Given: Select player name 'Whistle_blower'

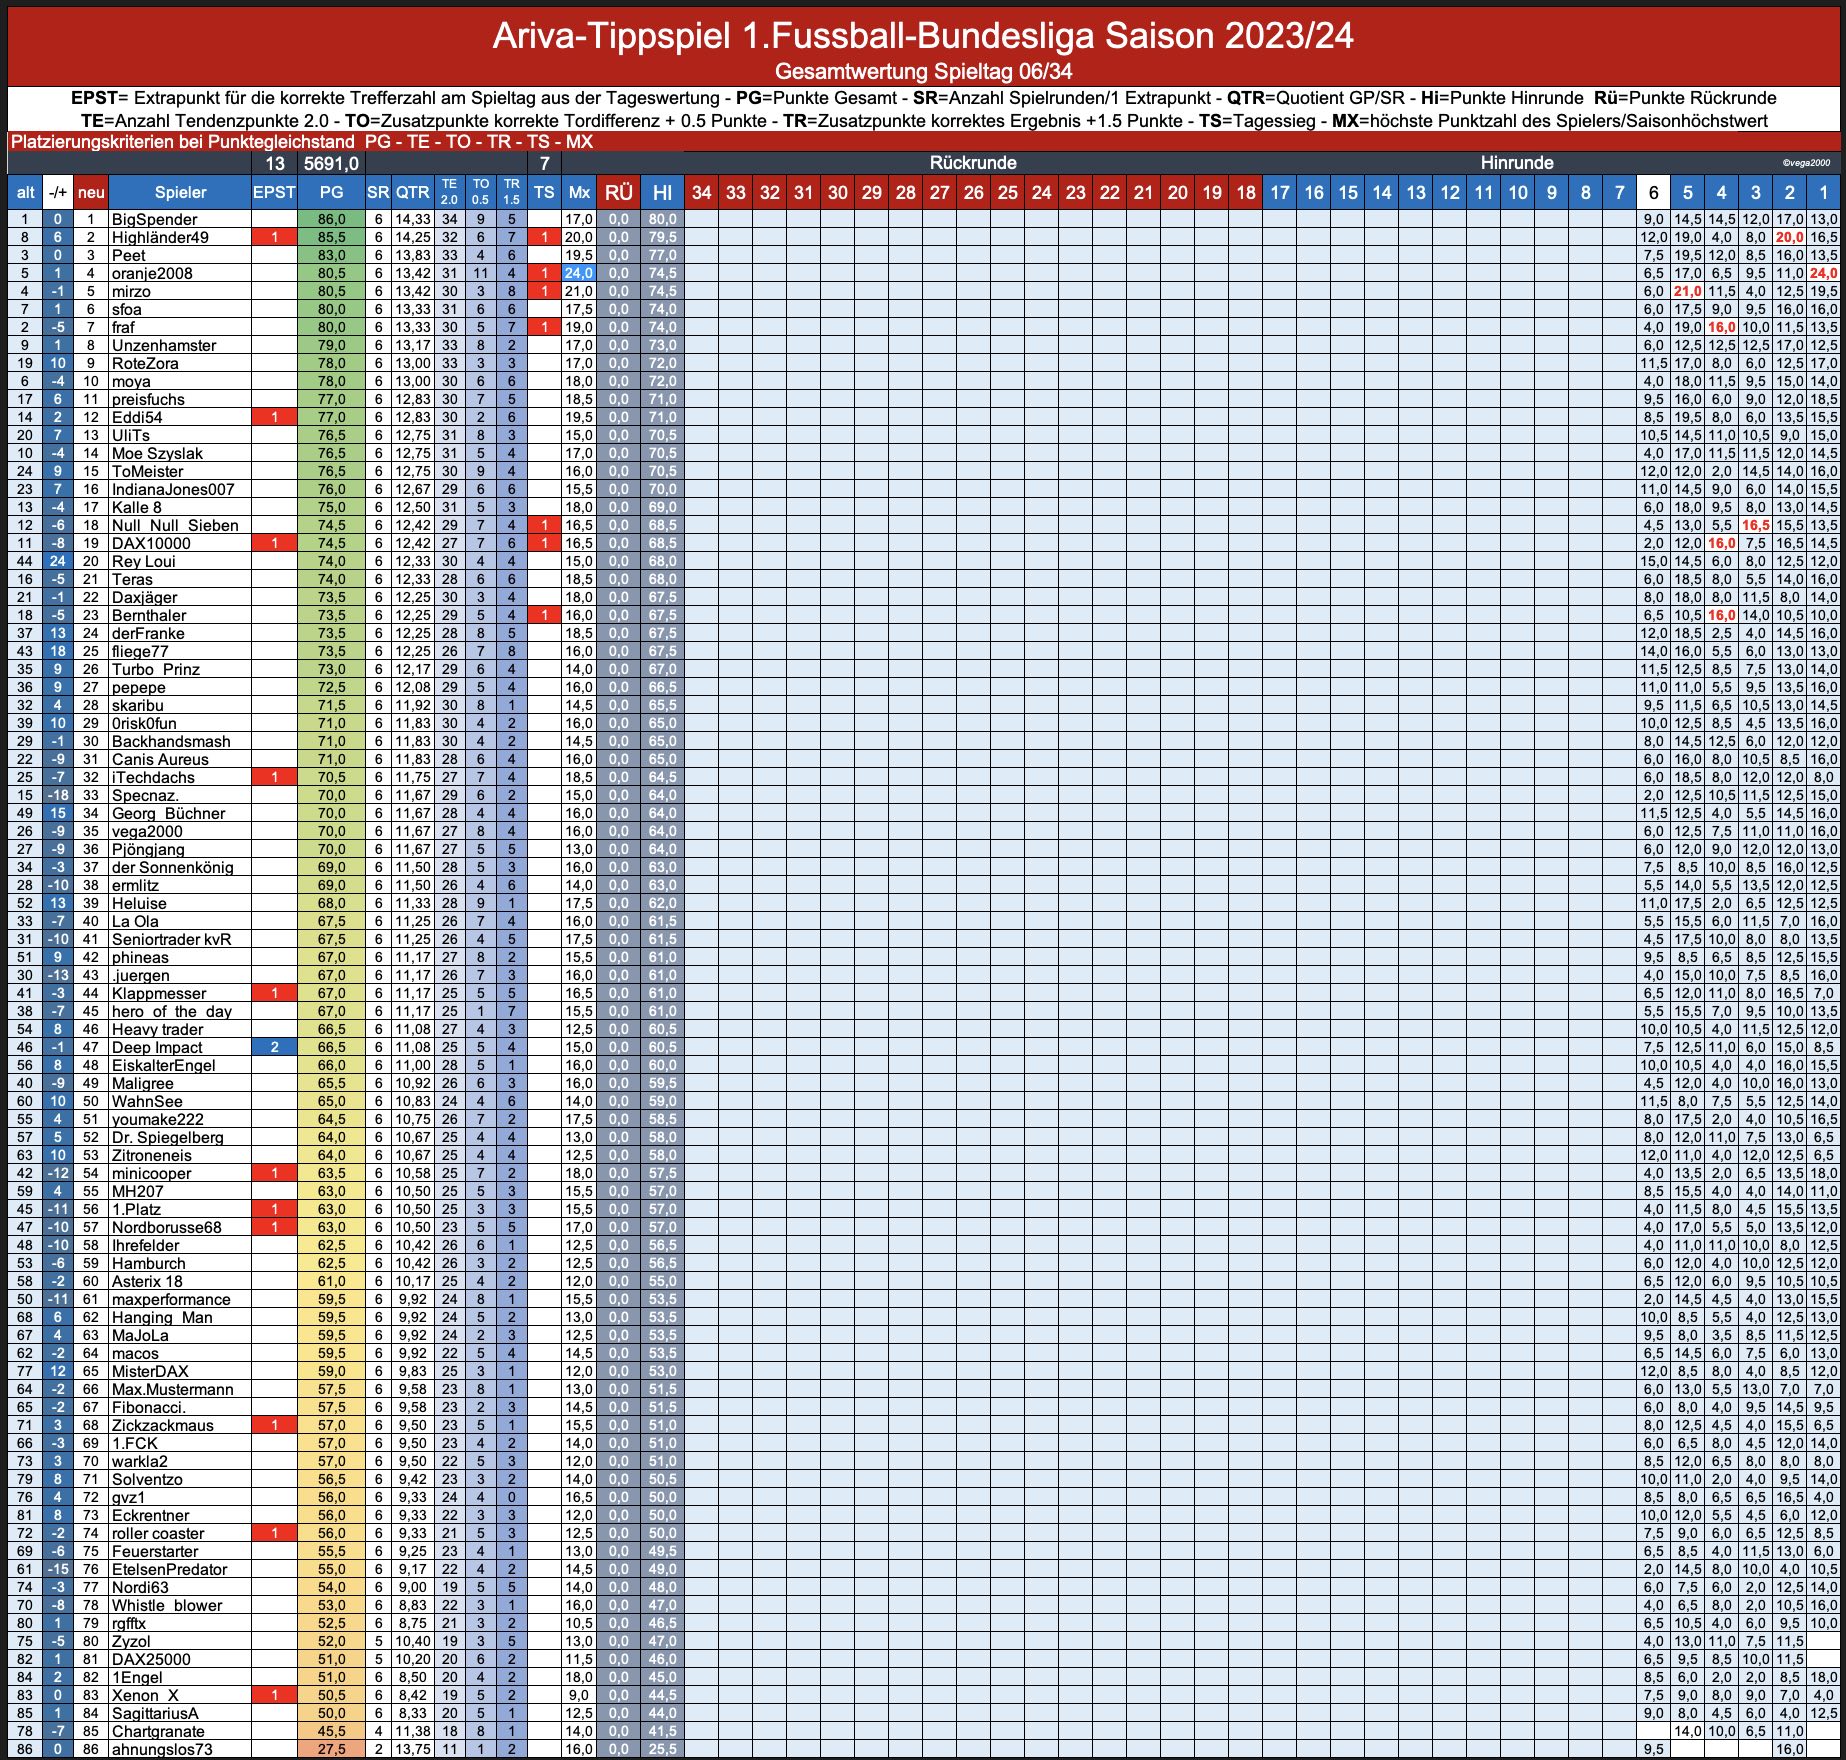Looking at the screenshot, I should click(x=167, y=1605).
